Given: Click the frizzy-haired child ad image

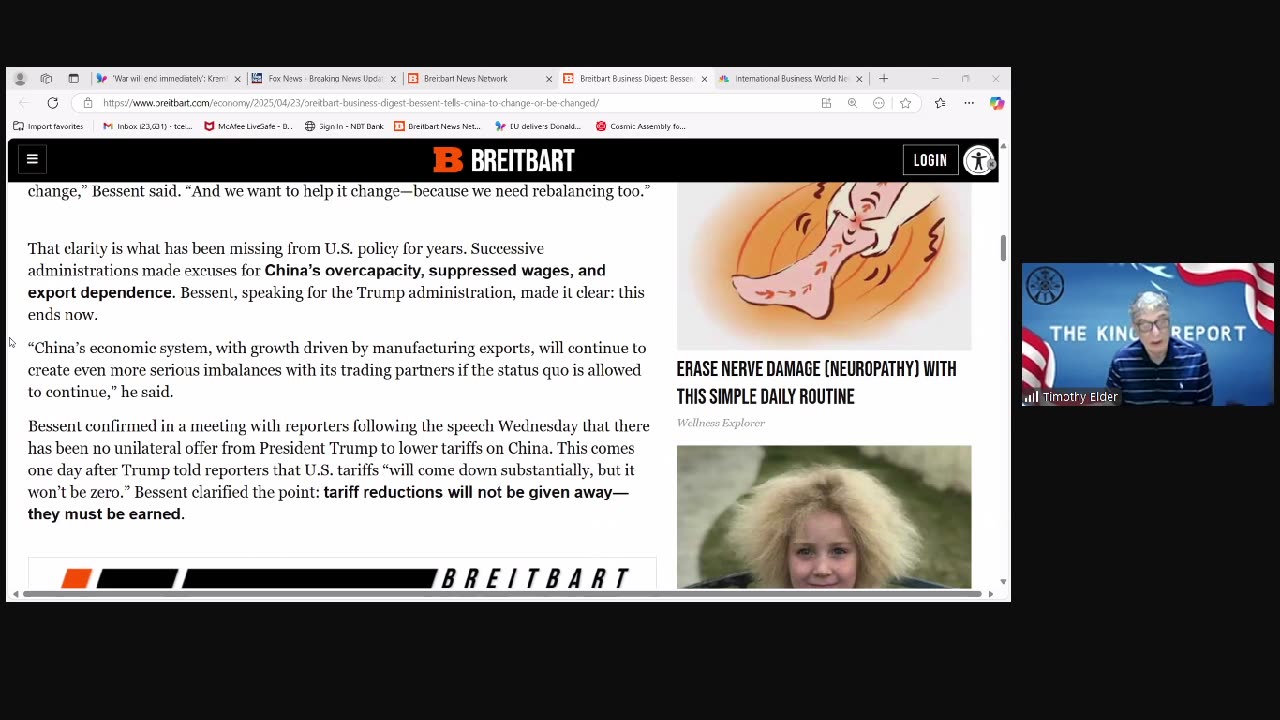Looking at the screenshot, I should coord(824,517).
